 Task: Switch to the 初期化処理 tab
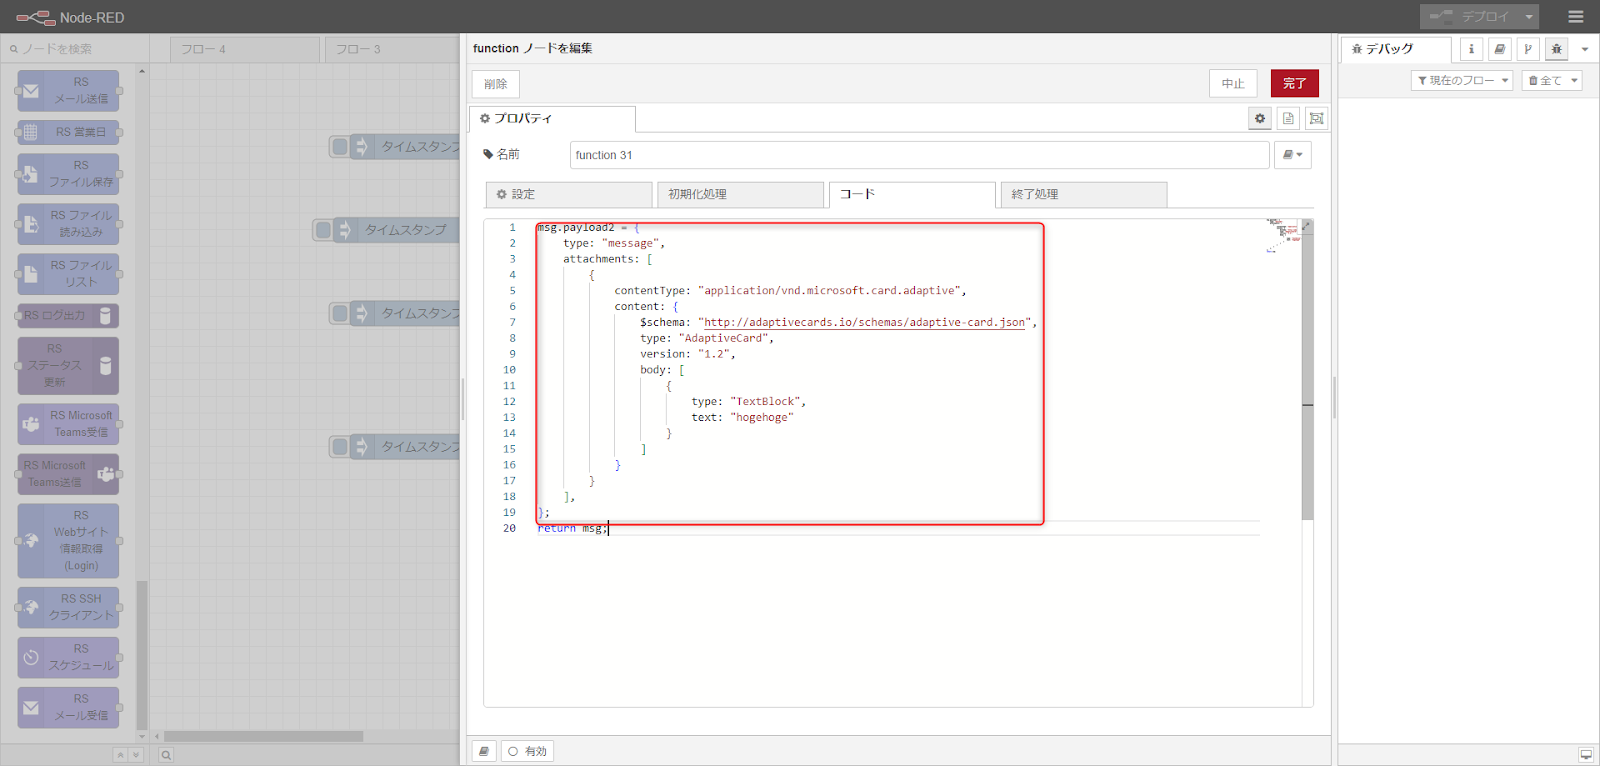click(x=741, y=194)
